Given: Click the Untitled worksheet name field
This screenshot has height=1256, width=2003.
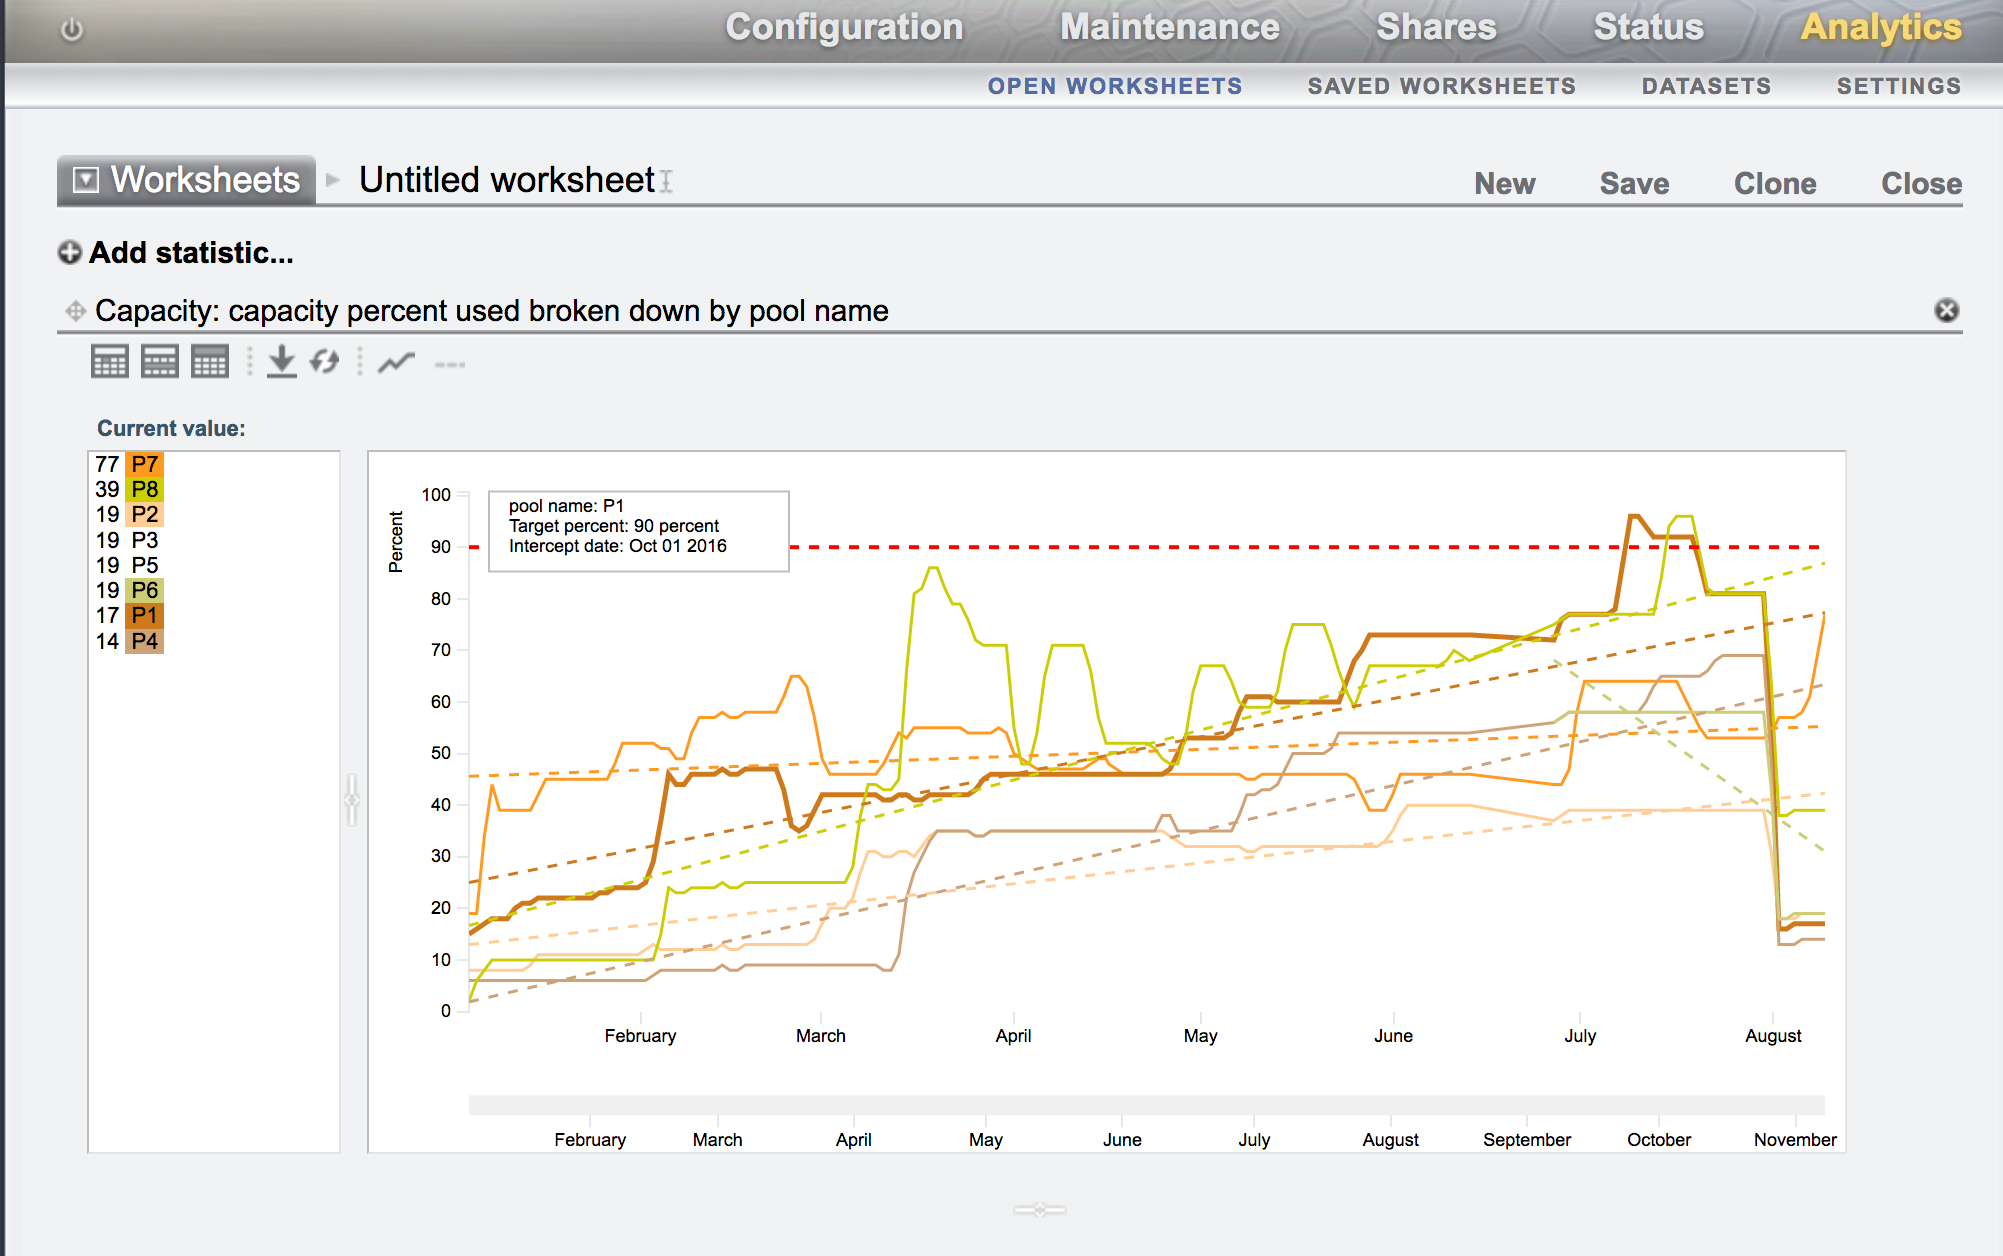Looking at the screenshot, I should (x=507, y=181).
